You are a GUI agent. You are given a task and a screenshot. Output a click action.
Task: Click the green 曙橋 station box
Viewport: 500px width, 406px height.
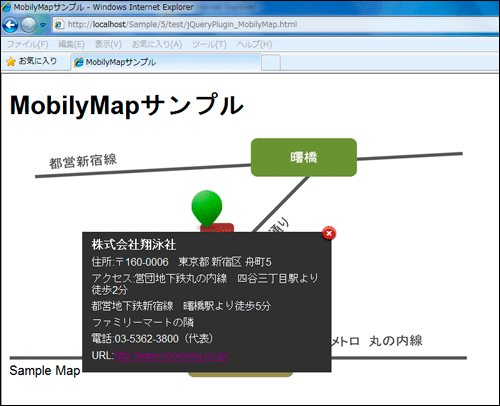[304, 157]
